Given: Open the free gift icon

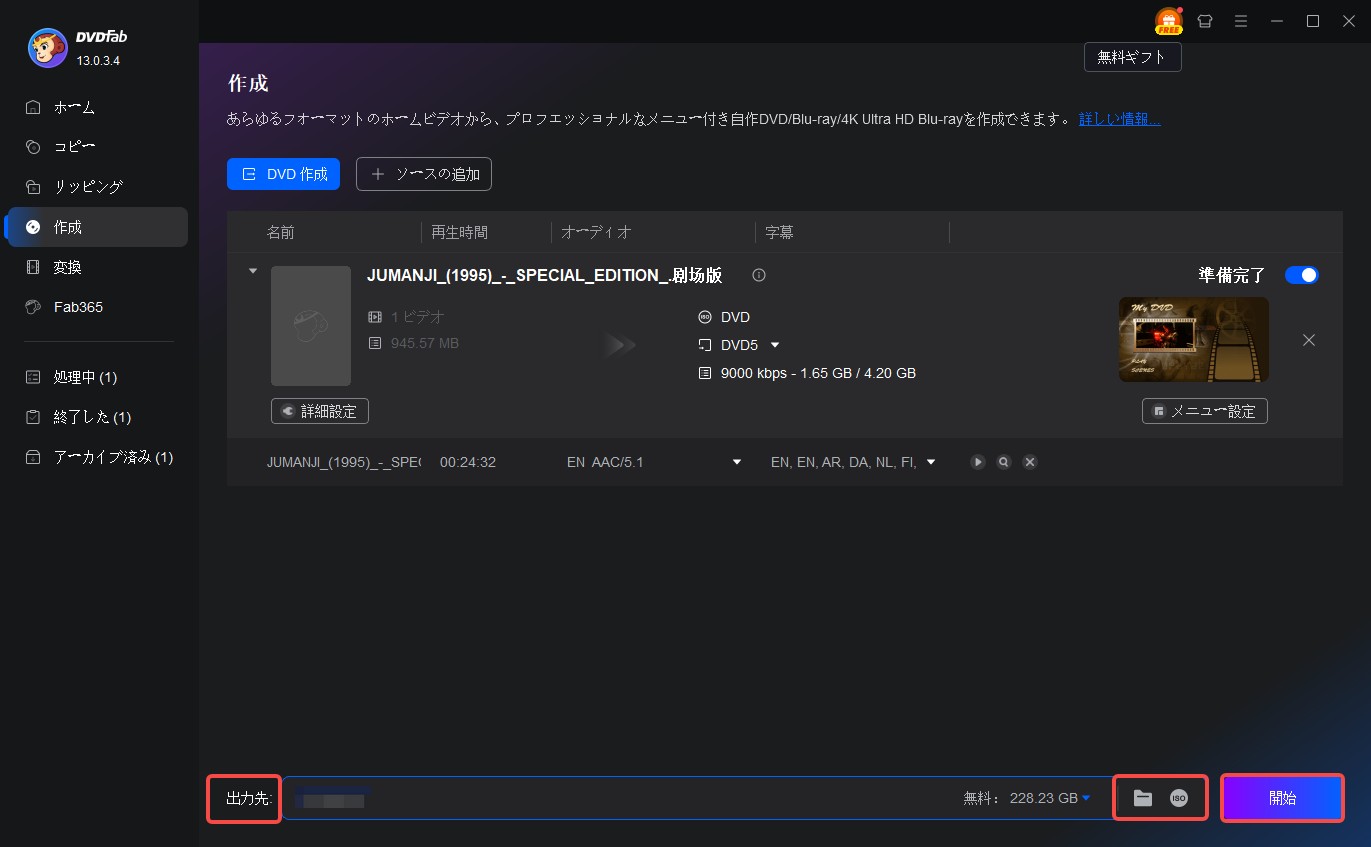Looking at the screenshot, I should [x=1168, y=21].
